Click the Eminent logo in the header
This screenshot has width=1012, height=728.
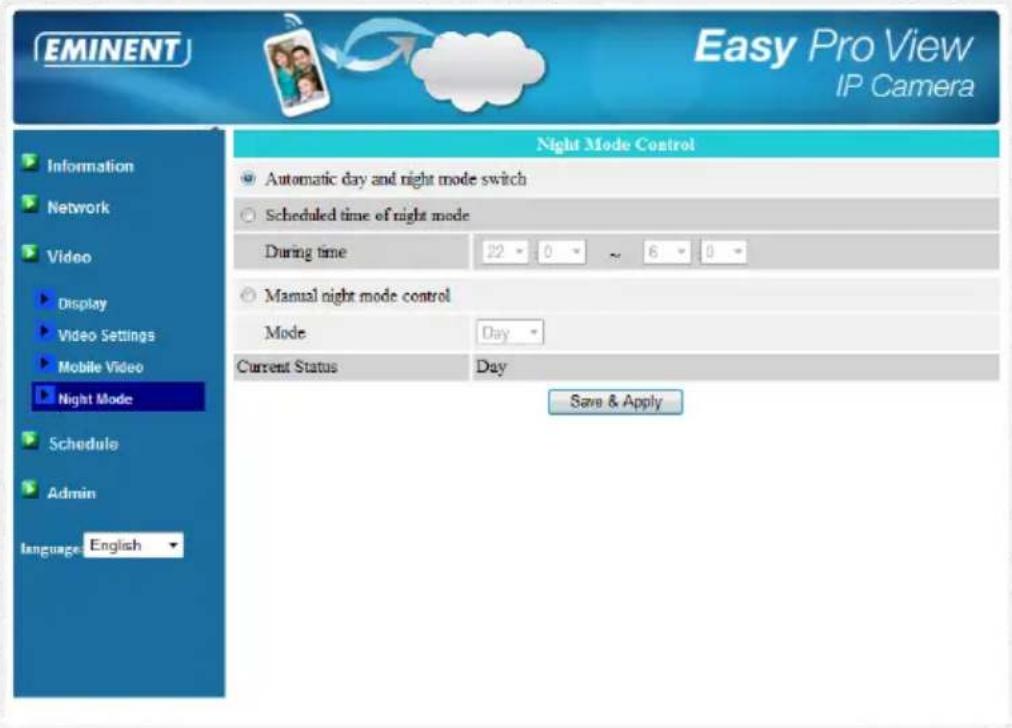click(x=113, y=50)
